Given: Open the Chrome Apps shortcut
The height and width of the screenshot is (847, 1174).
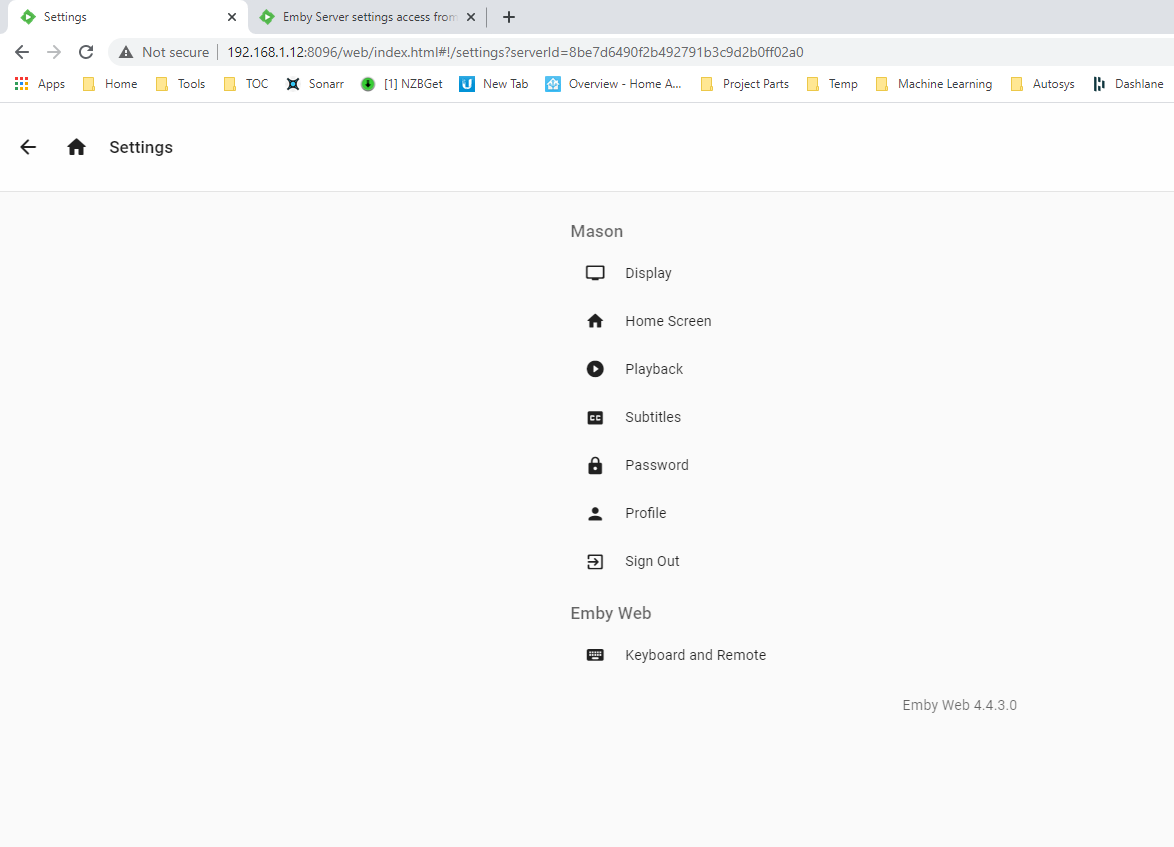Looking at the screenshot, I should 40,84.
